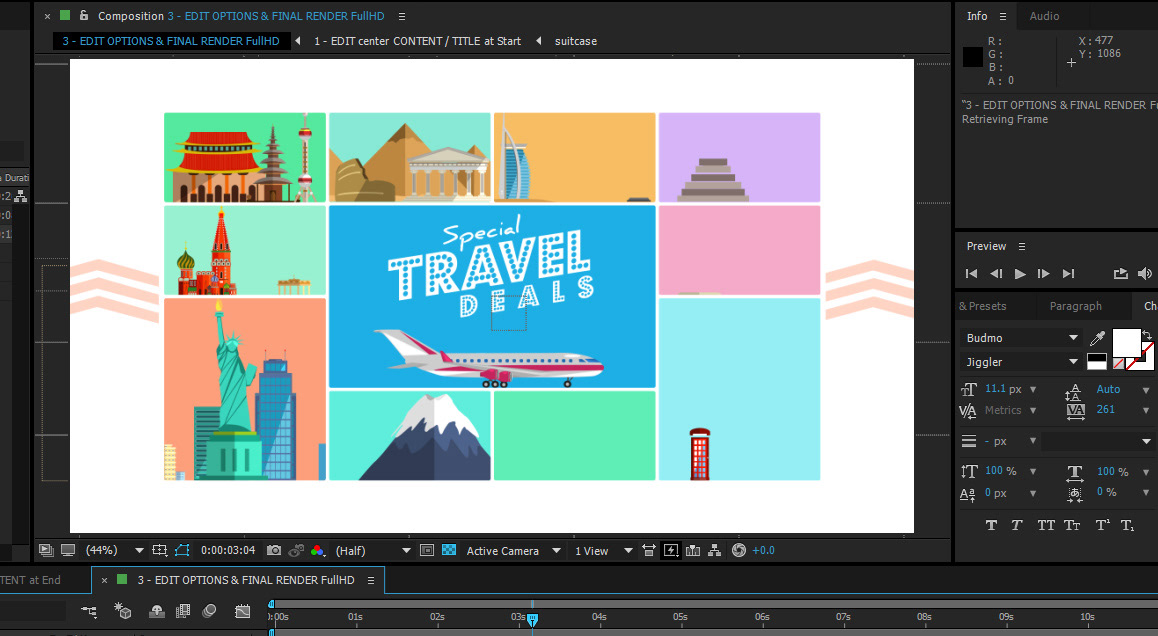The image size is (1158, 636).
Task: Toggle the region of interest button
Action: pos(427,551)
